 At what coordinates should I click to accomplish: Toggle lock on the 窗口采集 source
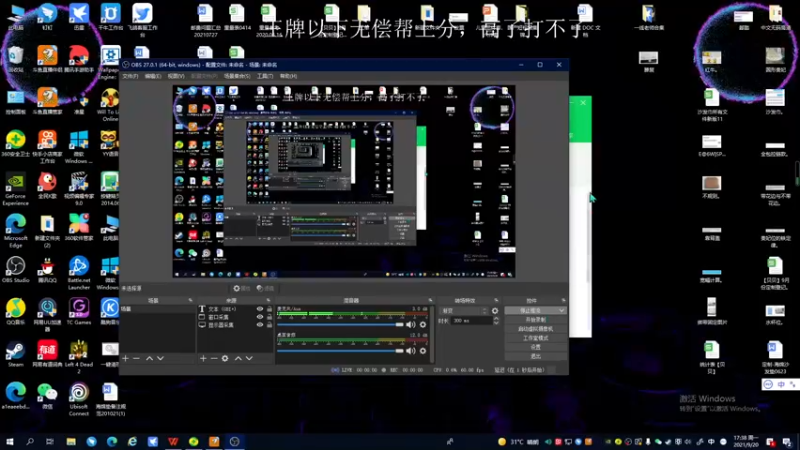269,317
